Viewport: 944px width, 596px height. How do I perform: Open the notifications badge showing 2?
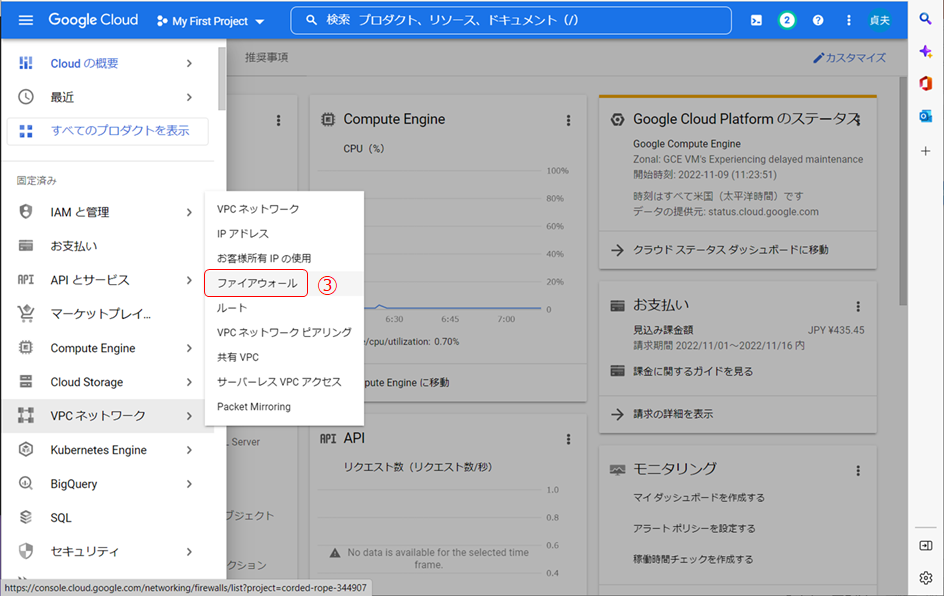787,20
